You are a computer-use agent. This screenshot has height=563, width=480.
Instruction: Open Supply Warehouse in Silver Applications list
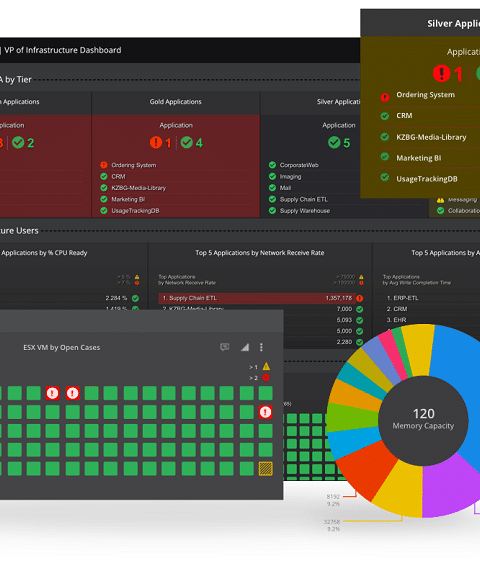click(305, 211)
